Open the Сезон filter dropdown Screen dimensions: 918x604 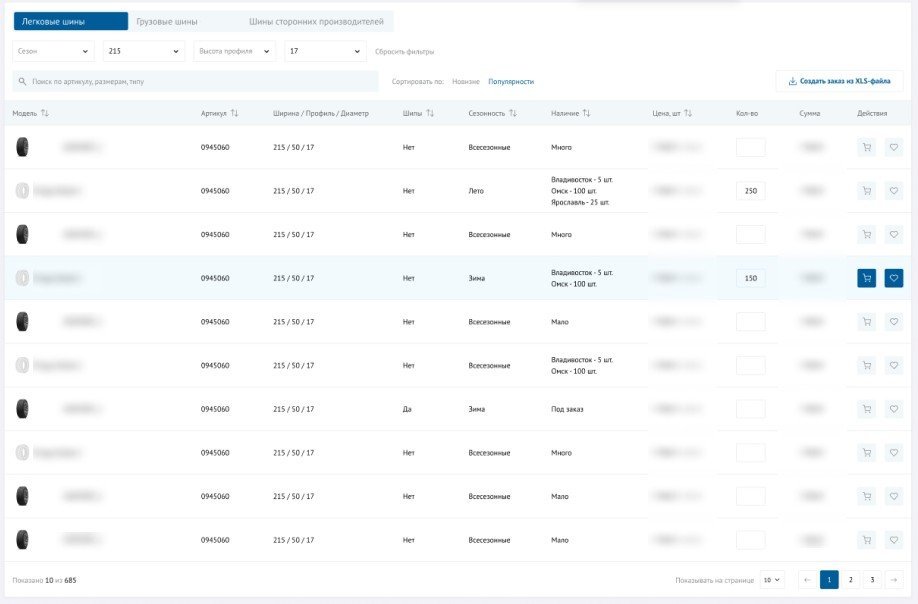point(53,51)
